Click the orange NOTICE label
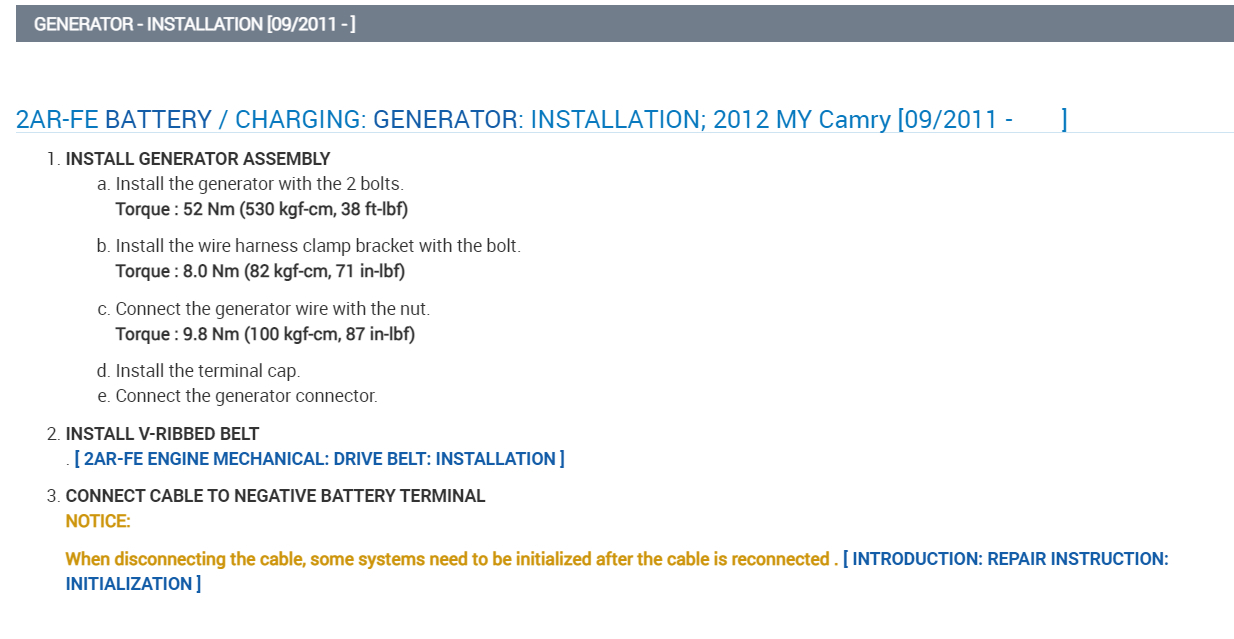Screen dimensions: 1234x639 coord(98,521)
